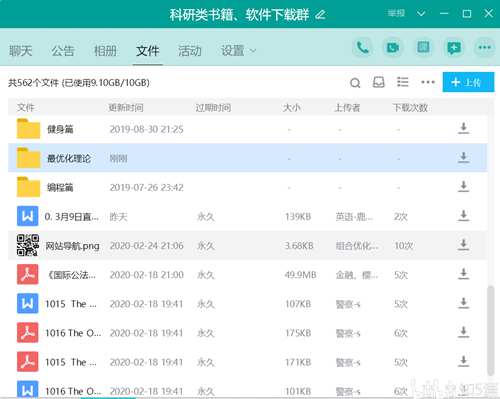Click the green chat-plus invite icon
The width and height of the screenshot is (500, 399).
(454, 48)
